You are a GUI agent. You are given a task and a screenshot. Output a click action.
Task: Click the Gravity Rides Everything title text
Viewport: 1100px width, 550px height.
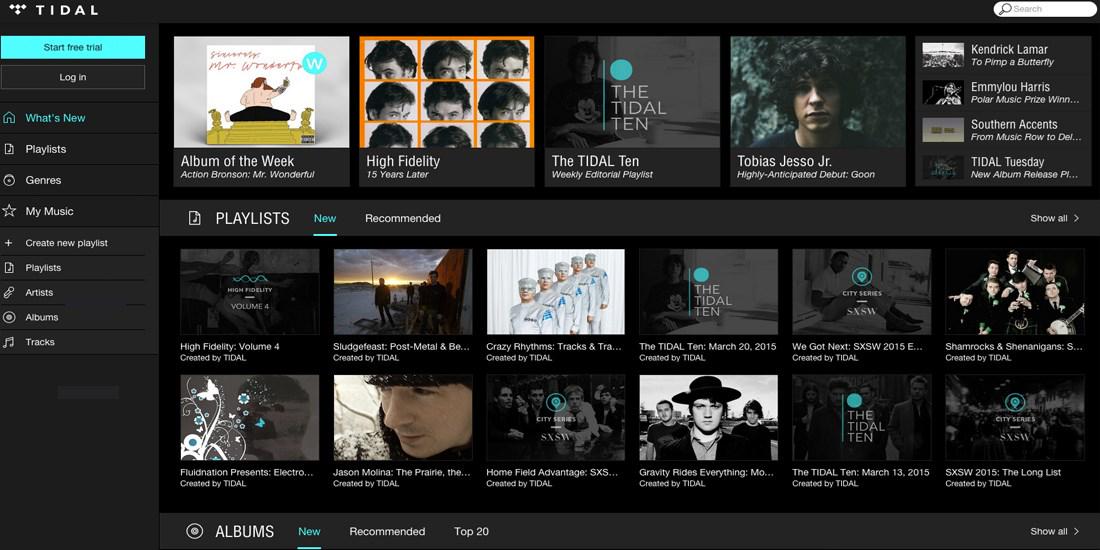pyautogui.click(x=706, y=472)
